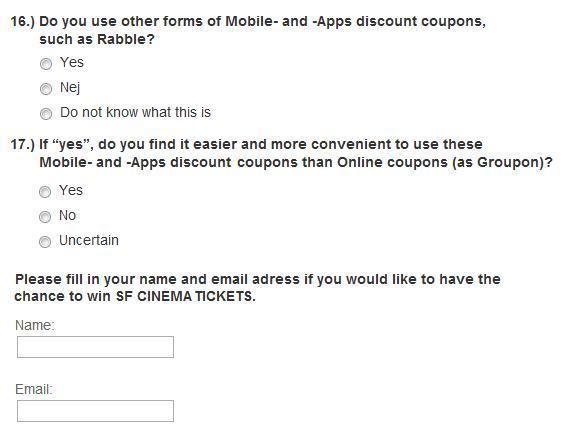Click the 'No' label text in question 17
Image resolution: width=562 pixels, height=429 pixels.
(67, 216)
